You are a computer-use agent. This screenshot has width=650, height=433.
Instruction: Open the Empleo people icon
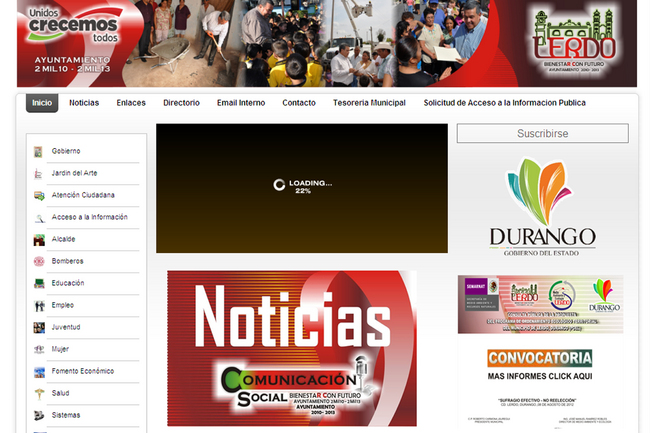(x=39, y=305)
